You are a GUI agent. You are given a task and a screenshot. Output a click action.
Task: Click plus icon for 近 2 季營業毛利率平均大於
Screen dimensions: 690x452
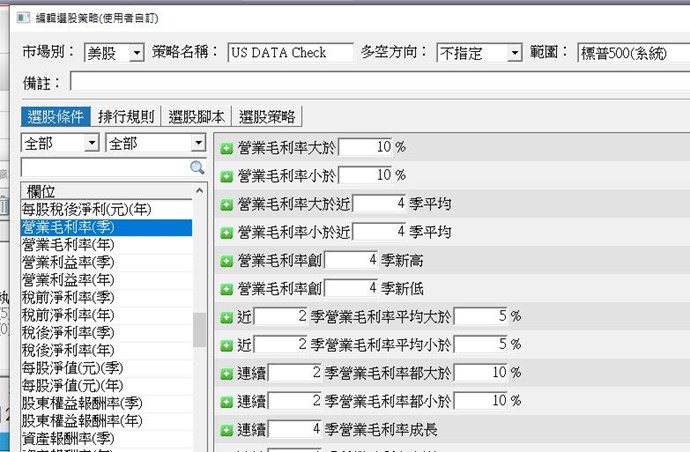click(x=226, y=316)
